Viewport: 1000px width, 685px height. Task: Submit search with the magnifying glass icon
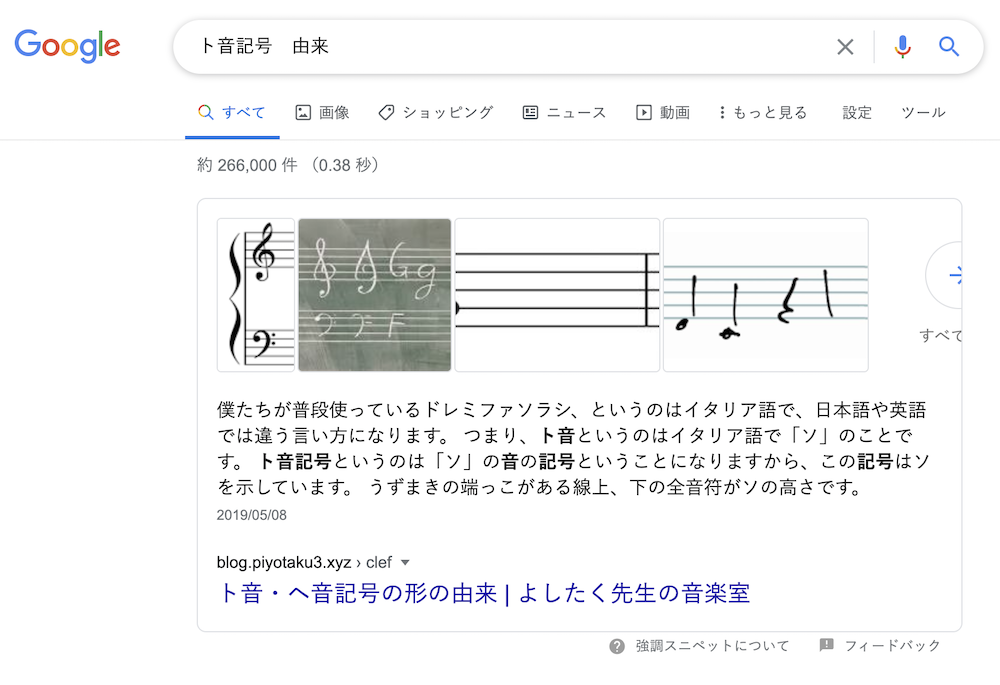(948, 47)
